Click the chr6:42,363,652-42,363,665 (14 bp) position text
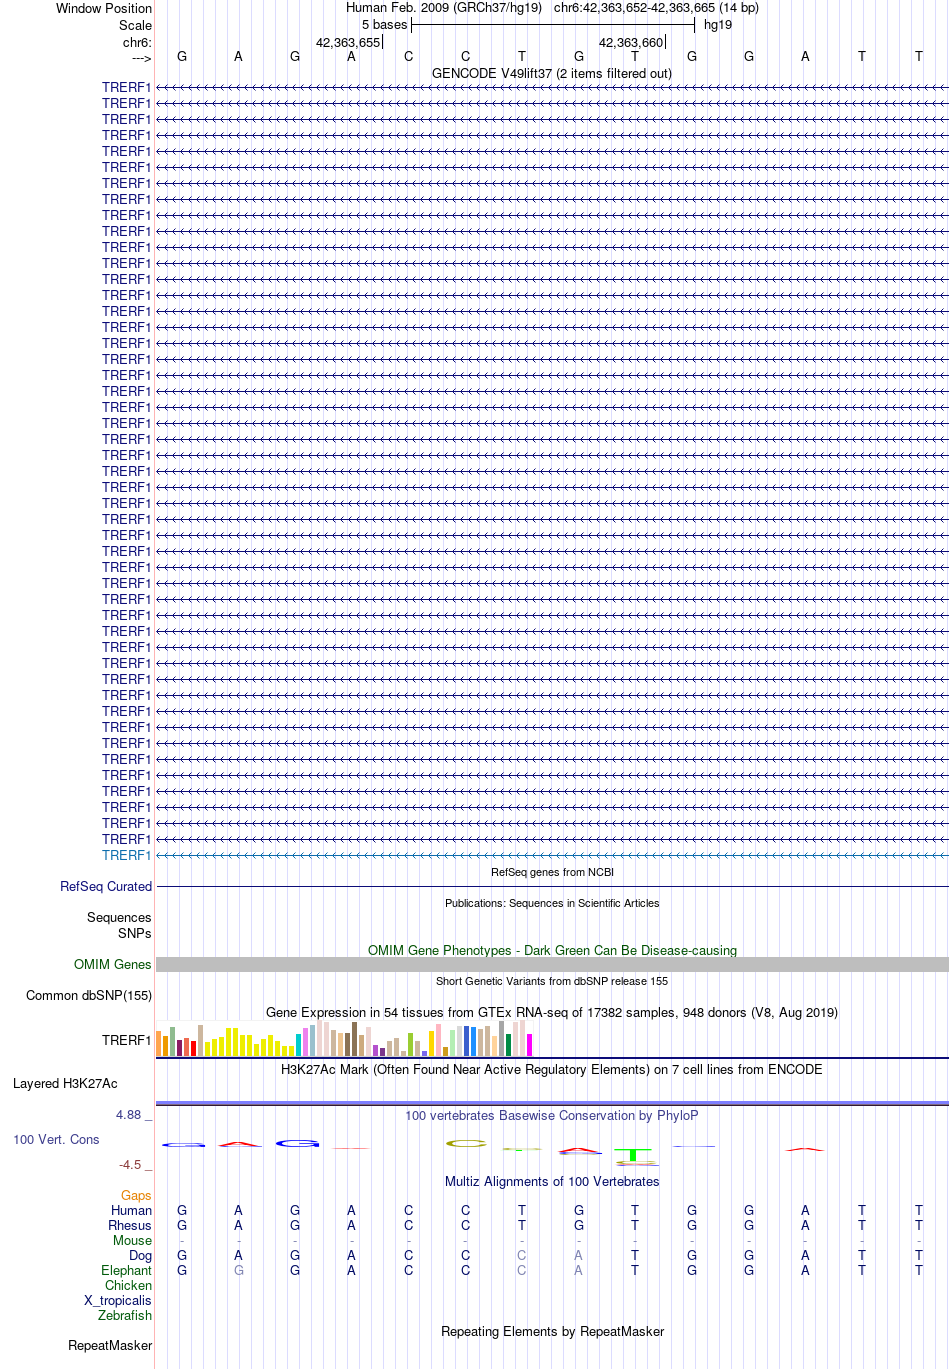This screenshot has height=1369, width=950. [x=656, y=8]
